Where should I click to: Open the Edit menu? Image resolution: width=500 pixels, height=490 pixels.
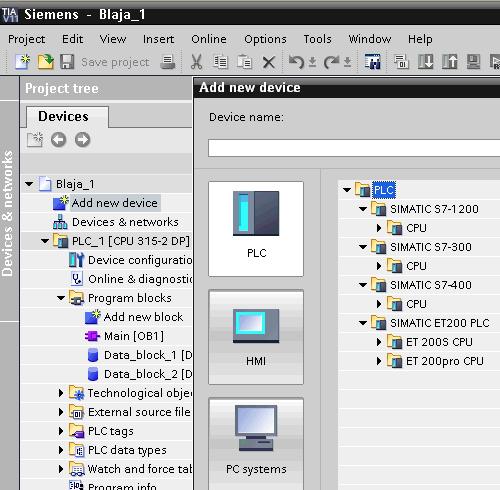[x=72, y=39]
